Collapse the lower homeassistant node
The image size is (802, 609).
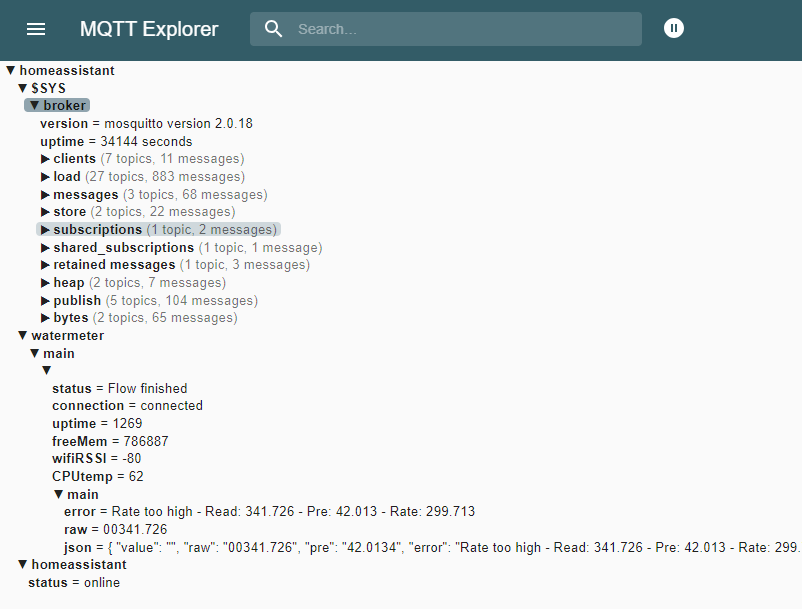[23, 565]
